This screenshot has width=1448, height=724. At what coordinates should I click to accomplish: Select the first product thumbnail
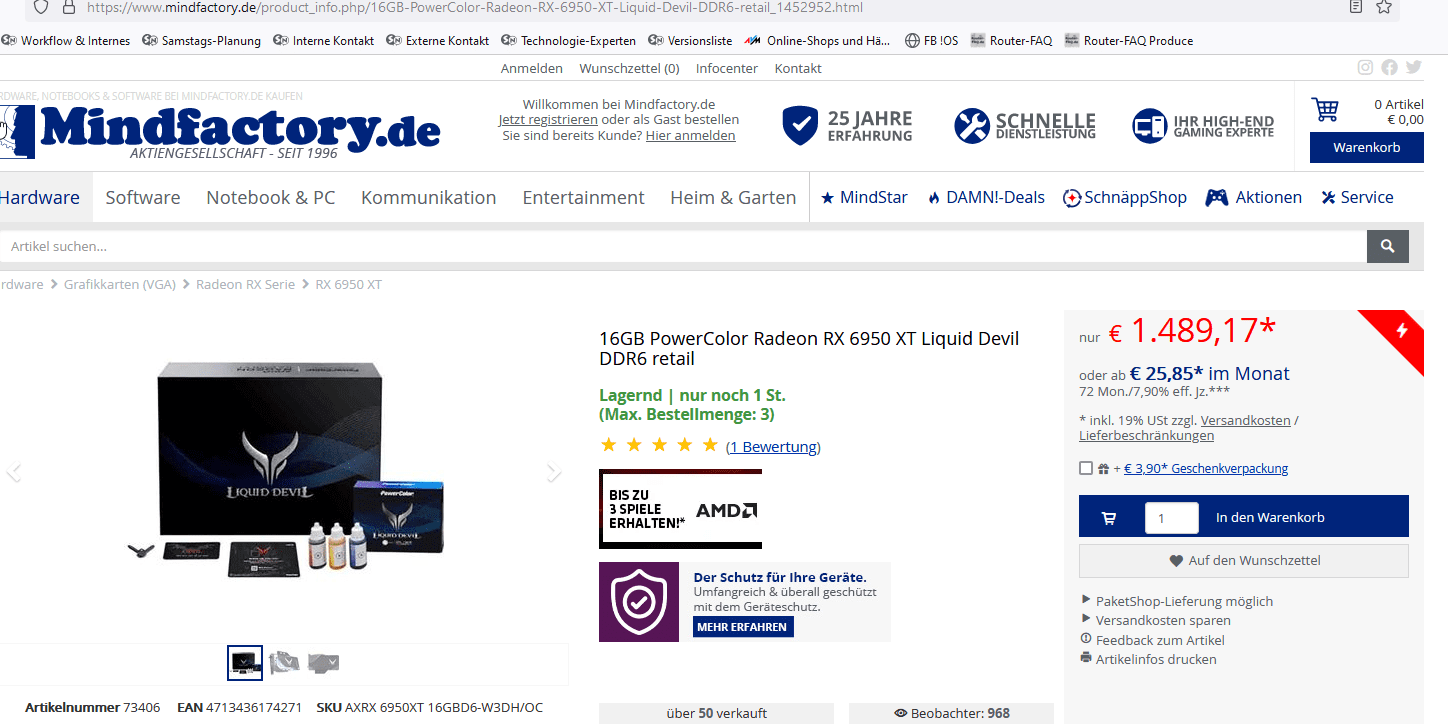point(245,662)
